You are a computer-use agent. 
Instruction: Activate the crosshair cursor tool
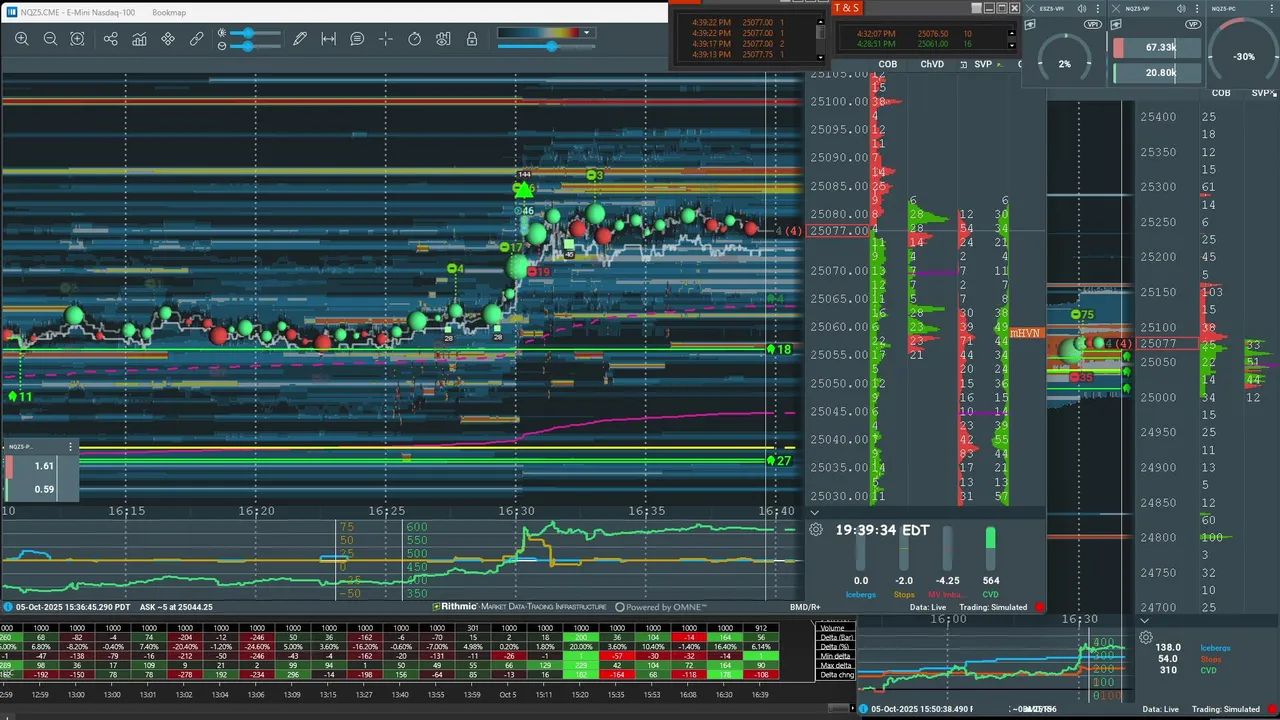click(386, 39)
